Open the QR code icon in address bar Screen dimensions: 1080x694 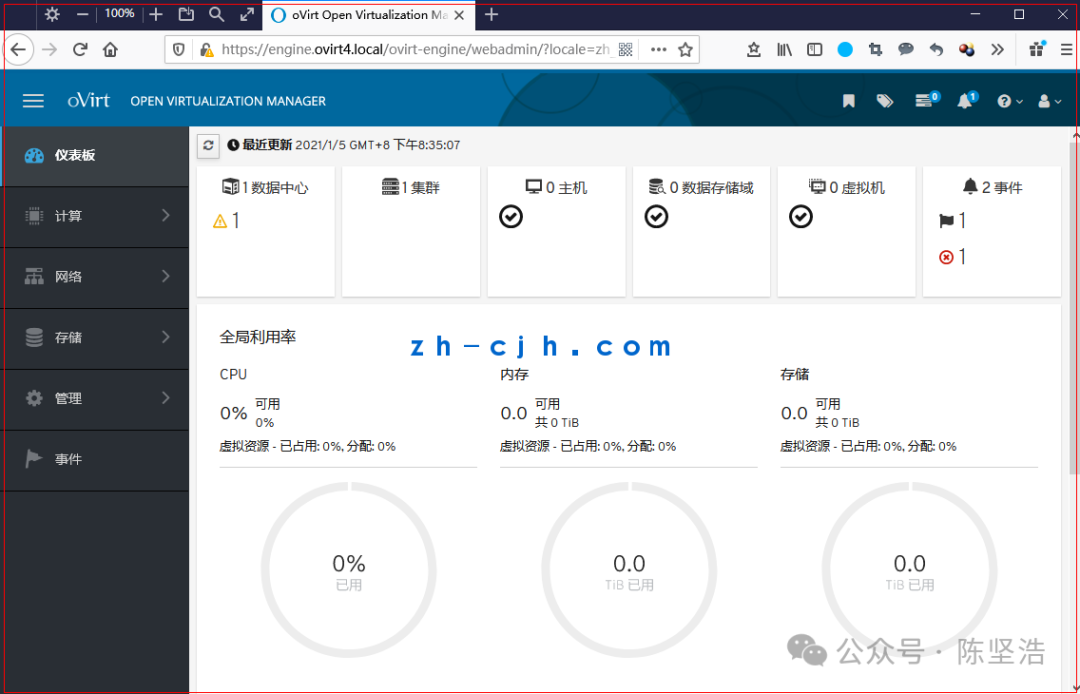(x=625, y=50)
